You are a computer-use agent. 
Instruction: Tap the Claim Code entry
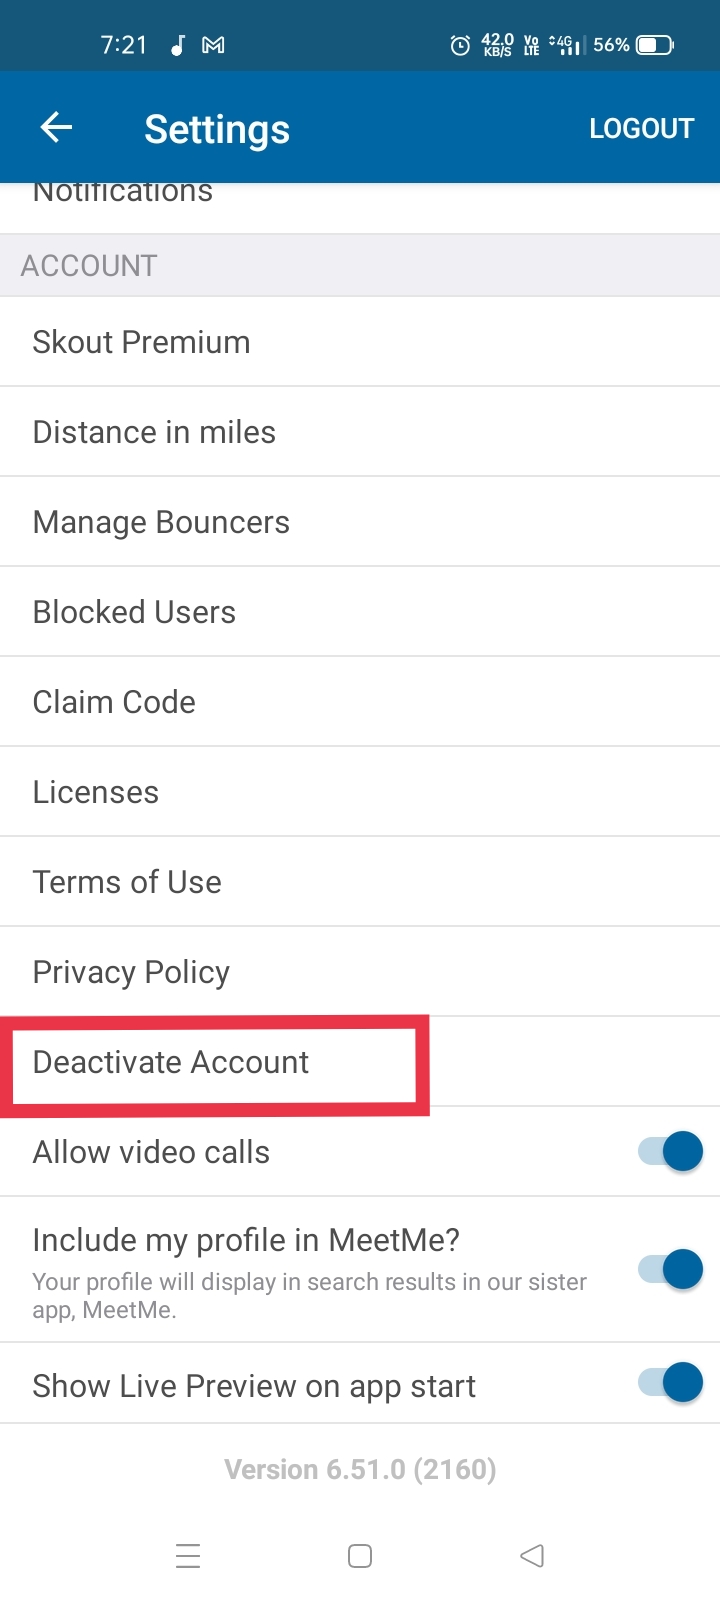pyautogui.click(x=114, y=702)
